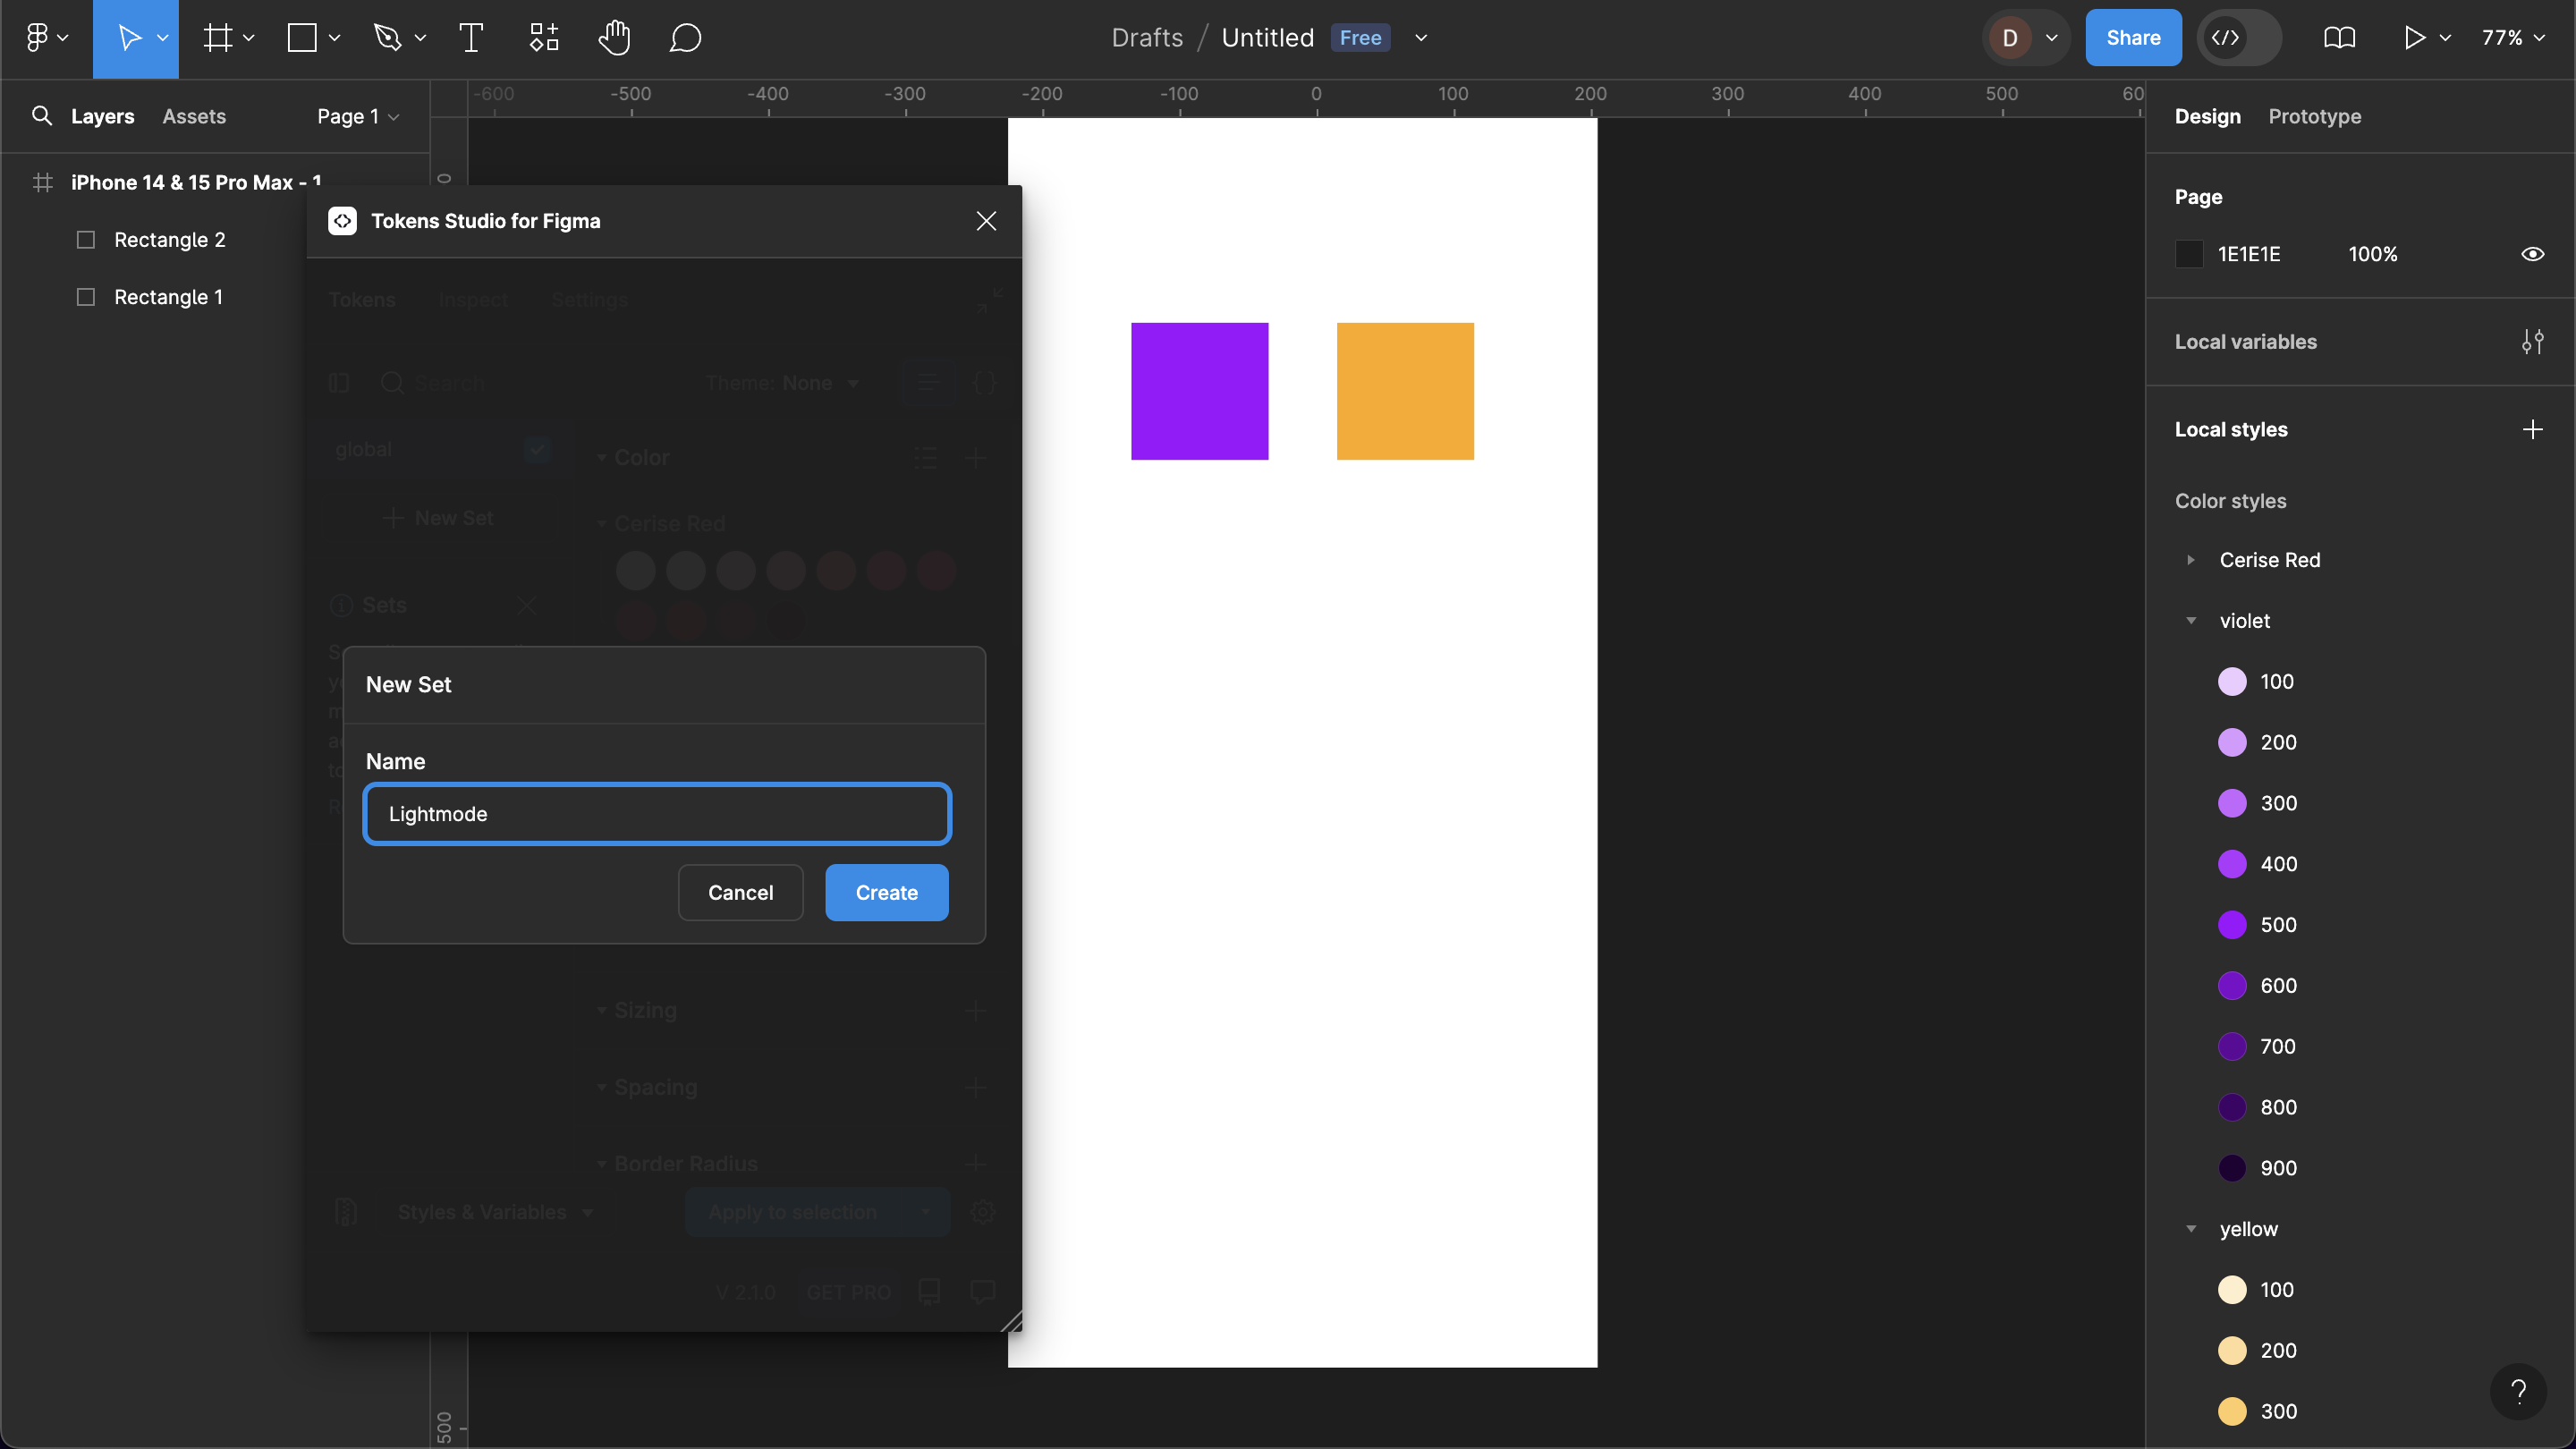Collapse the violet color styles group
Image resolution: width=2576 pixels, height=1449 pixels.
point(2191,621)
